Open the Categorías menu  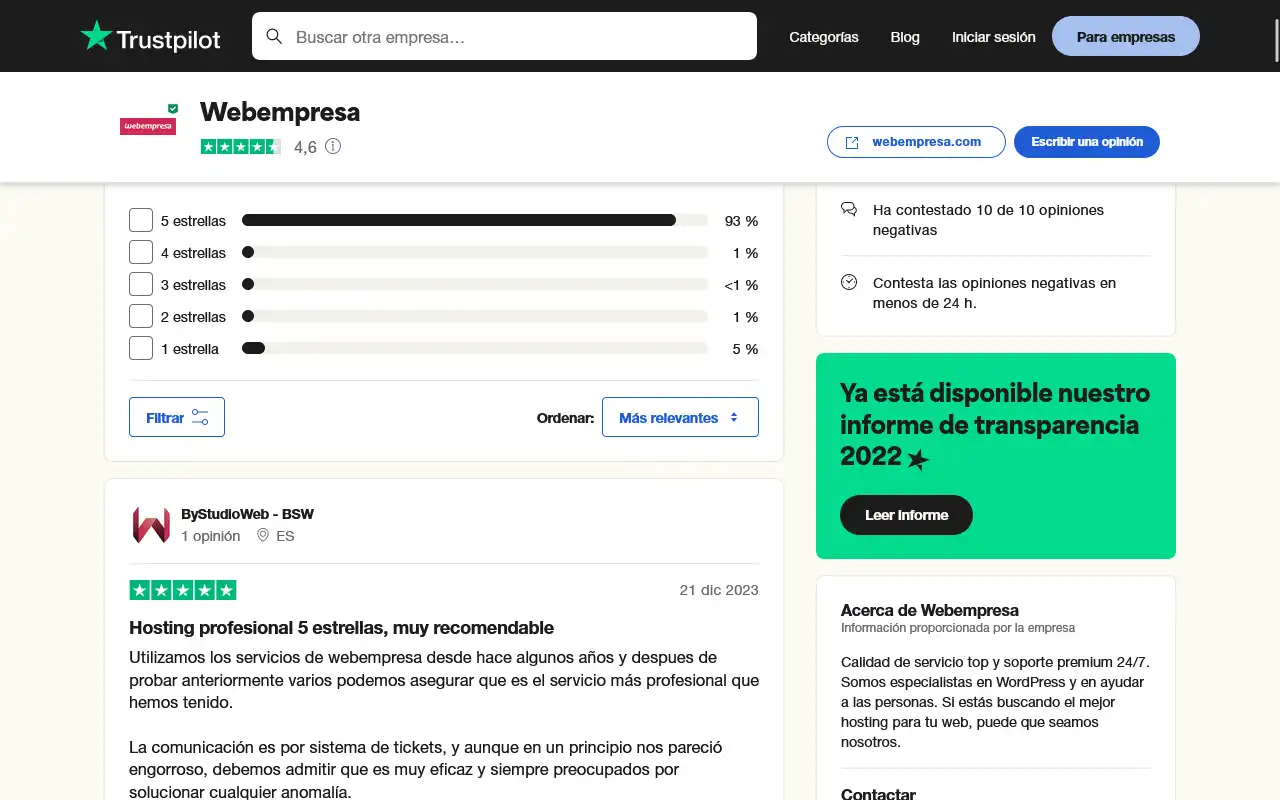click(x=824, y=37)
